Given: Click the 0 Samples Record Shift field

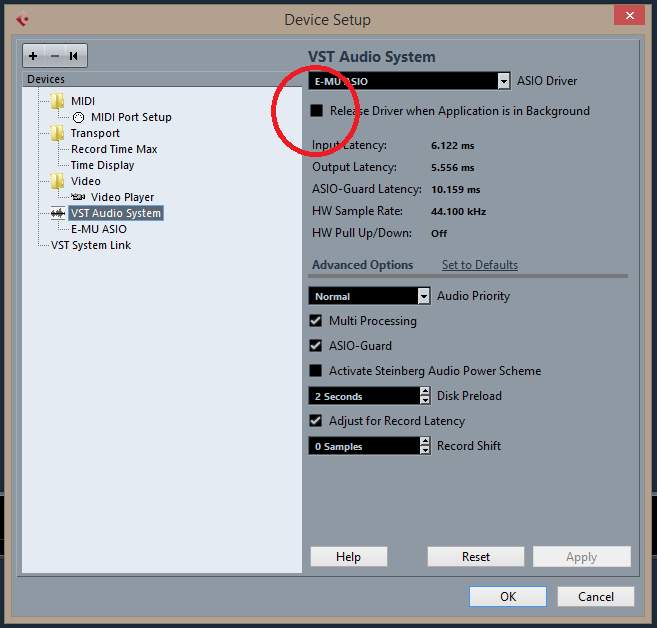Looking at the screenshot, I should 364,446.
